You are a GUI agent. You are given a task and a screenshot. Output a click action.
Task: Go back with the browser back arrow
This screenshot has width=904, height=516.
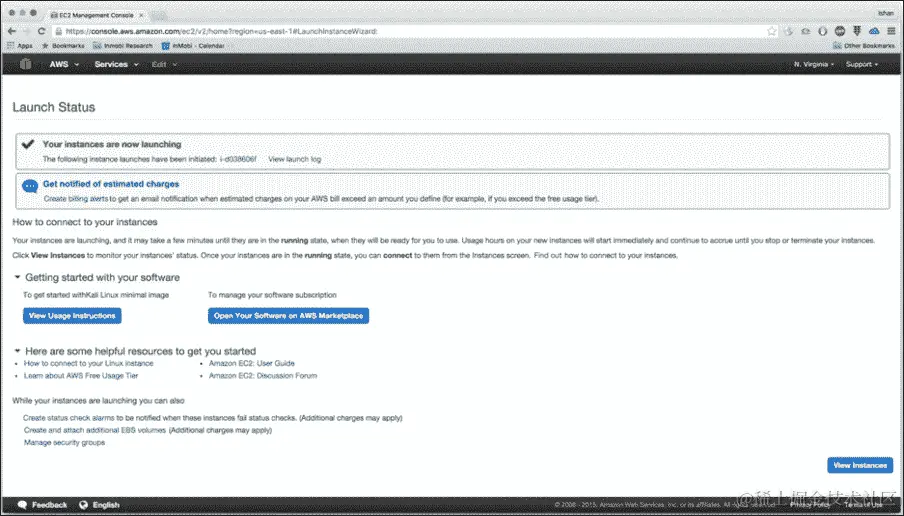pos(12,31)
